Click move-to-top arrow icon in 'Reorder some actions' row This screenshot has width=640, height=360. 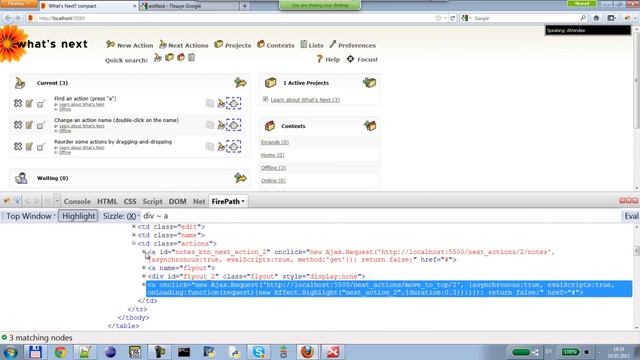(x=233, y=146)
